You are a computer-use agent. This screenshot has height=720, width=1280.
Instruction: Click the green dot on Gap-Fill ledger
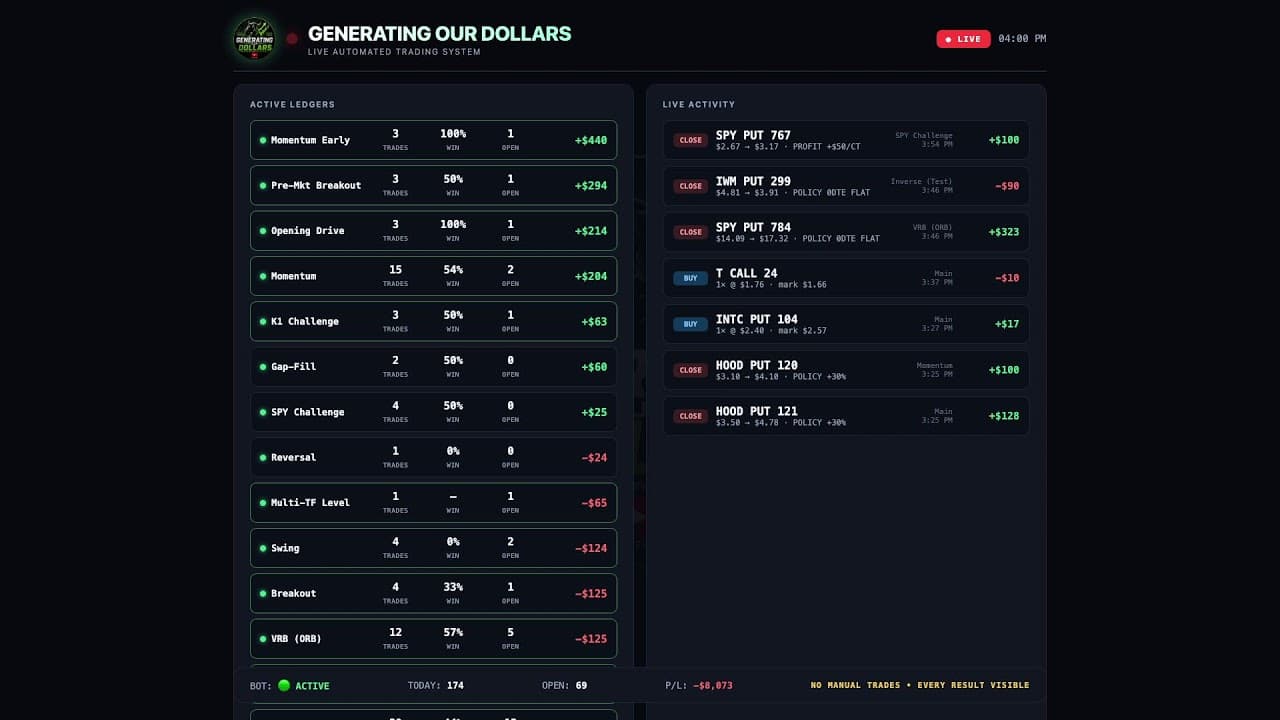coord(263,367)
